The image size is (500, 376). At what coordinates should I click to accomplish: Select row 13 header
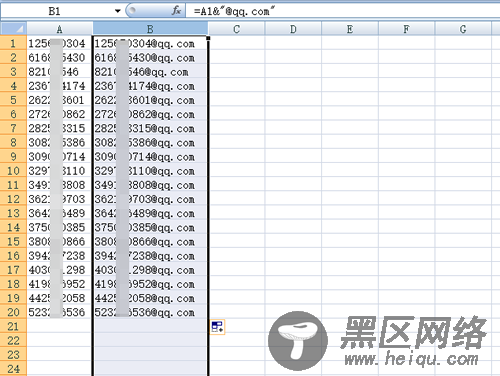13,213
